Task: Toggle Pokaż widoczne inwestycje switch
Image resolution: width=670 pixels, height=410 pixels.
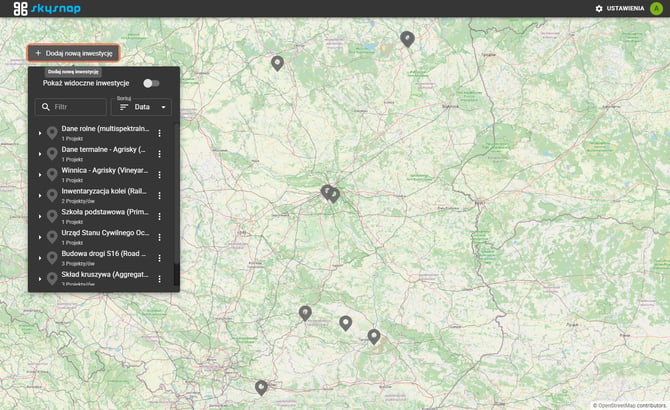Action: coord(151,83)
